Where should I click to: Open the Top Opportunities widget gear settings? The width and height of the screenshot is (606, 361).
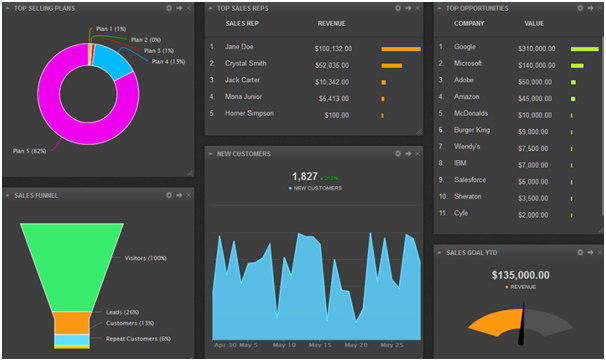[x=580, y=8]
